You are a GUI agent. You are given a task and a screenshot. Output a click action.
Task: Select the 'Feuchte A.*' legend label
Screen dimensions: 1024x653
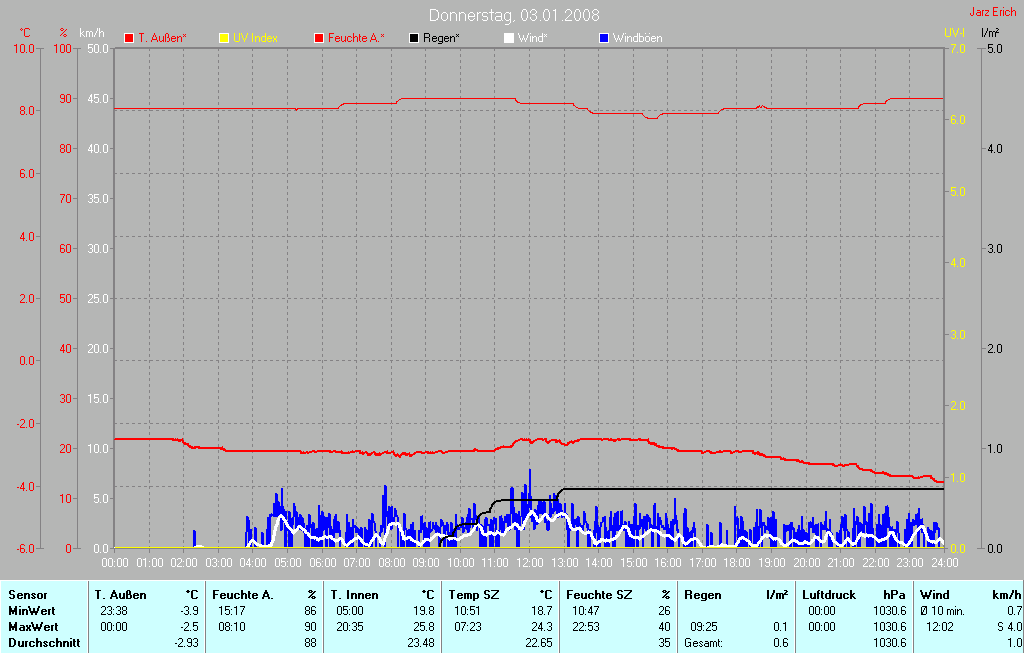pyautogui.click(x=356, y=38)
